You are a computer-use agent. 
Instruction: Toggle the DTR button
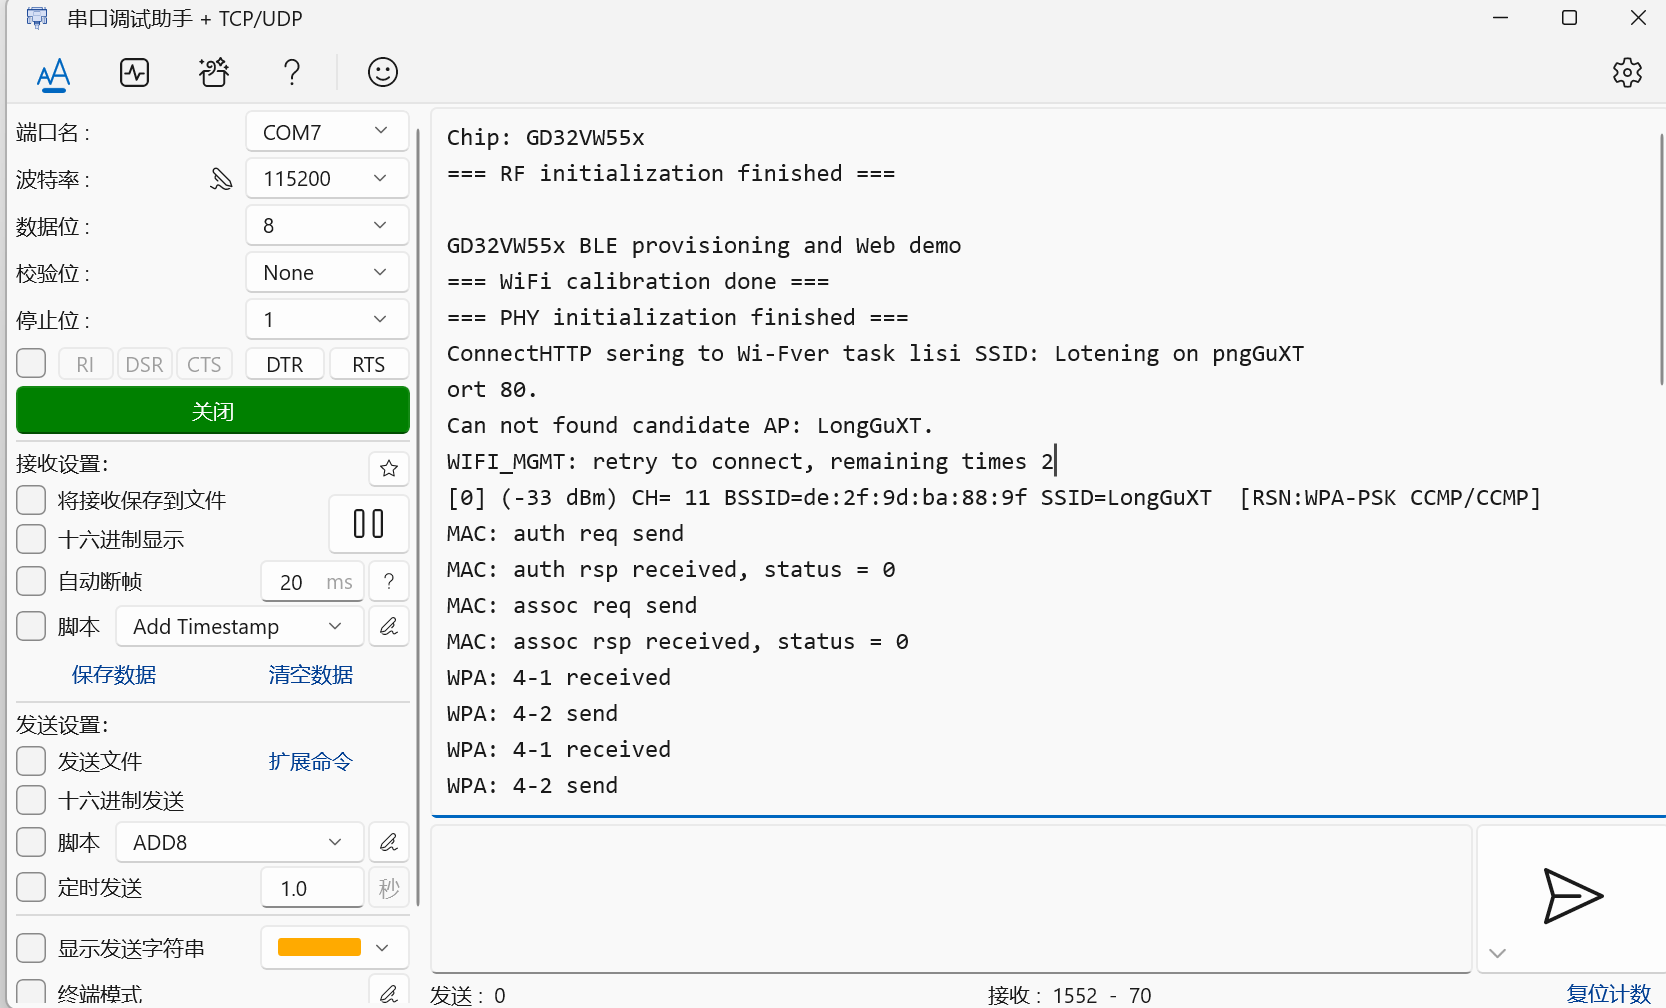coord(285,364)
